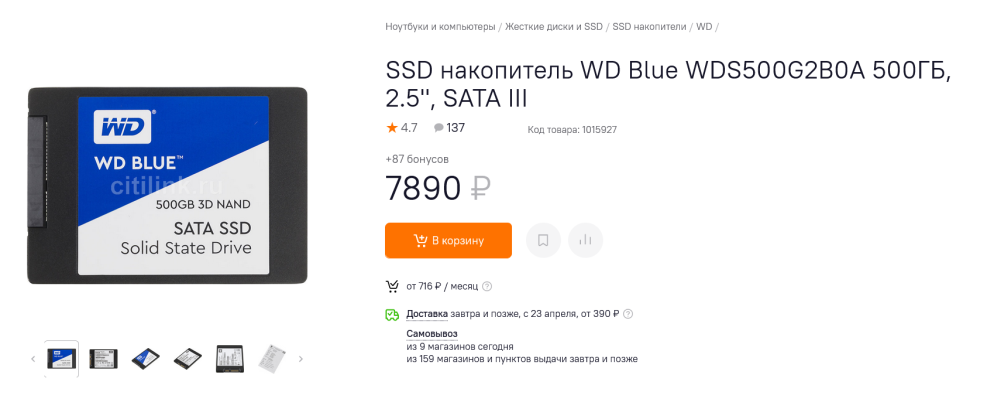The height and width of the screenshot is (409, 987).
Task: Go to Ноутбуки и компьютеры breadcrumb
Action: [441, 27]
